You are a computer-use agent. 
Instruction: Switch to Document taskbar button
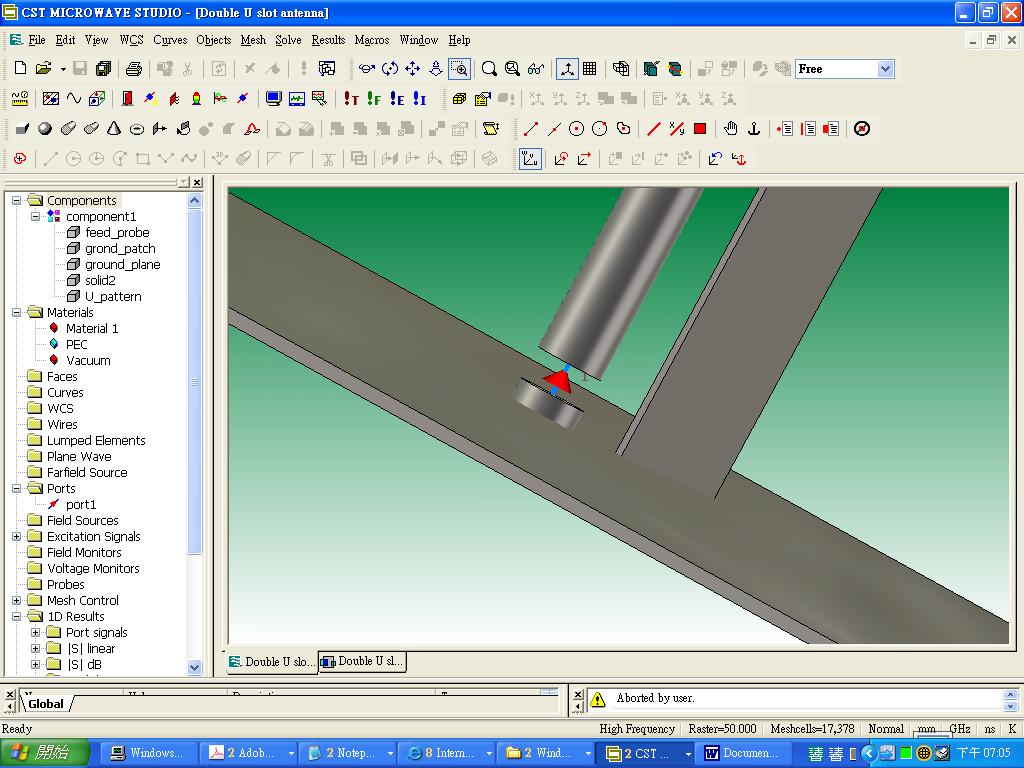pos(741,753)
